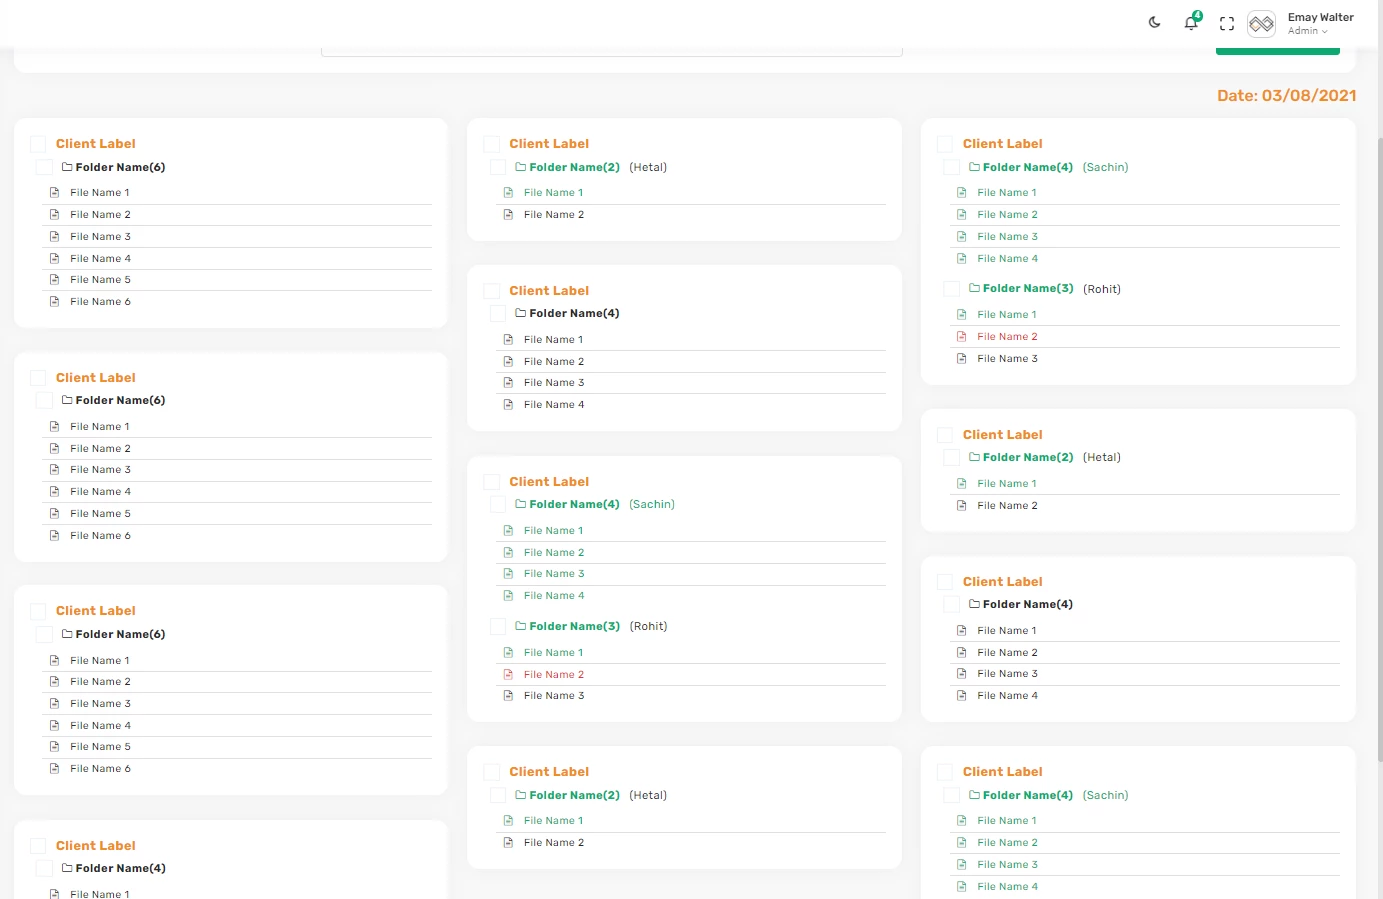
Task: Open the Emay Walter Admin dropdown
Action: click(x=1320, y=23)
